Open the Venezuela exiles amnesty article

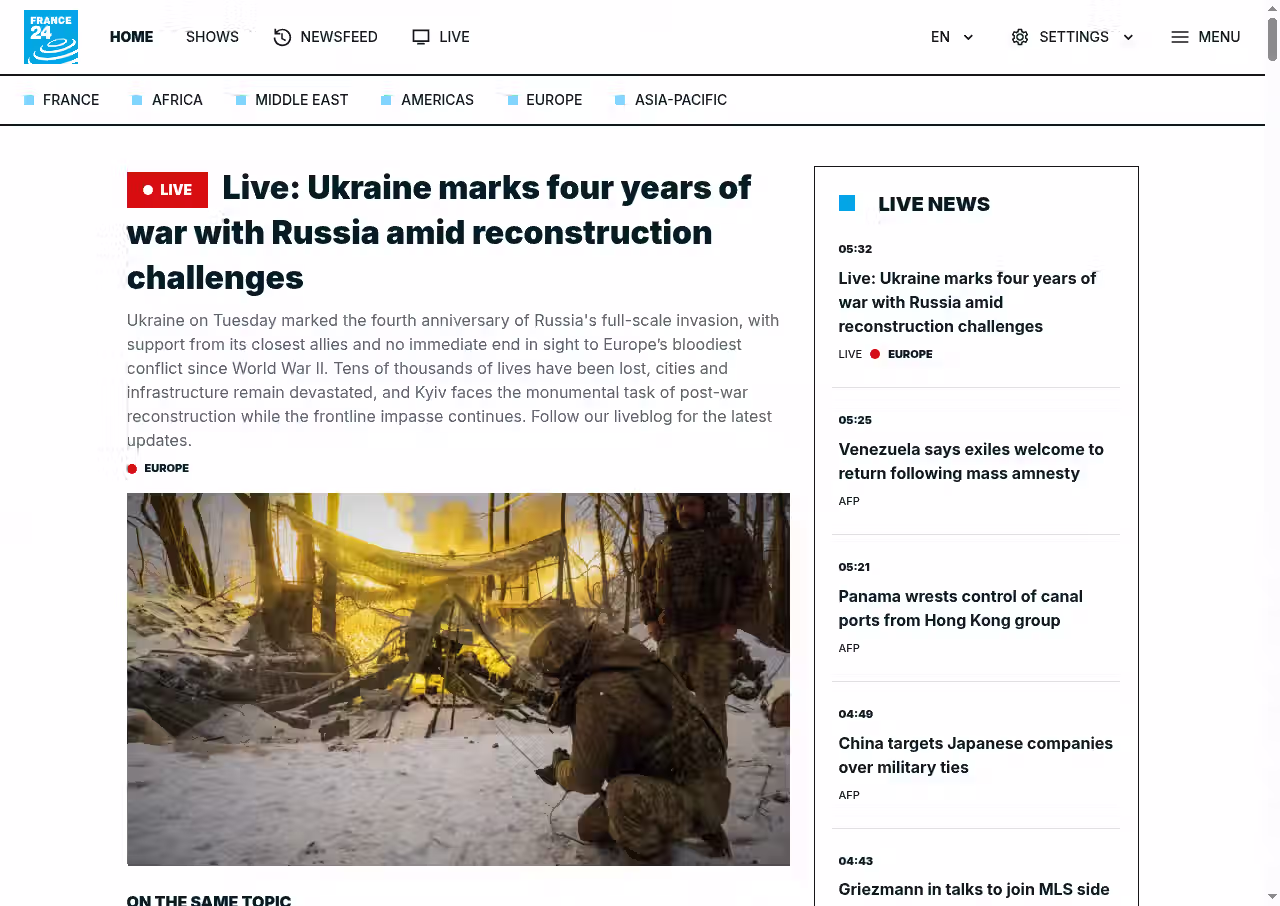970,461
